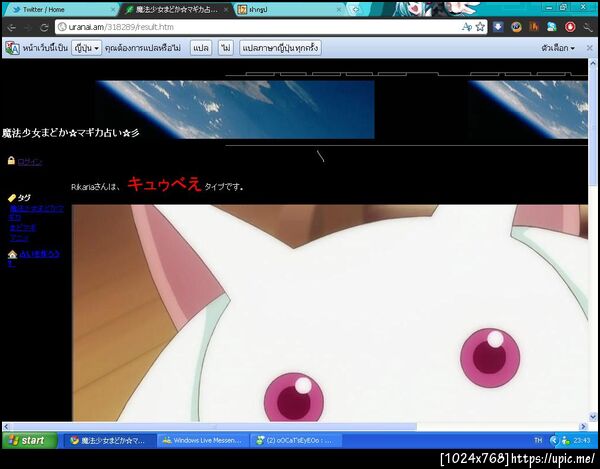This screenshot has width=600, height=469.
Task: Close the Twitter / Home tab
Action: (x=113, y=10)
